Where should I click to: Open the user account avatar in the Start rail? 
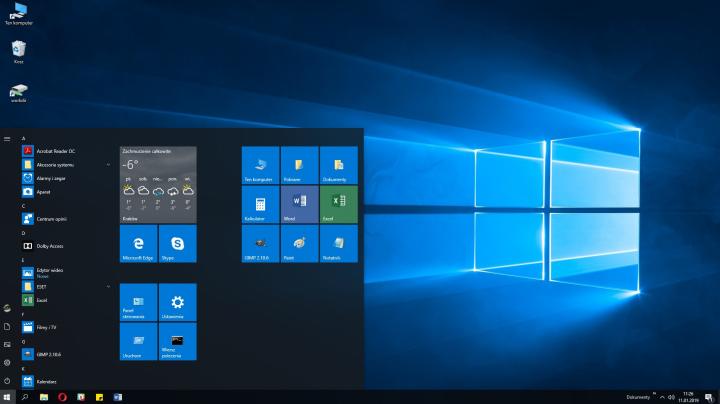[x=7, y=309]
